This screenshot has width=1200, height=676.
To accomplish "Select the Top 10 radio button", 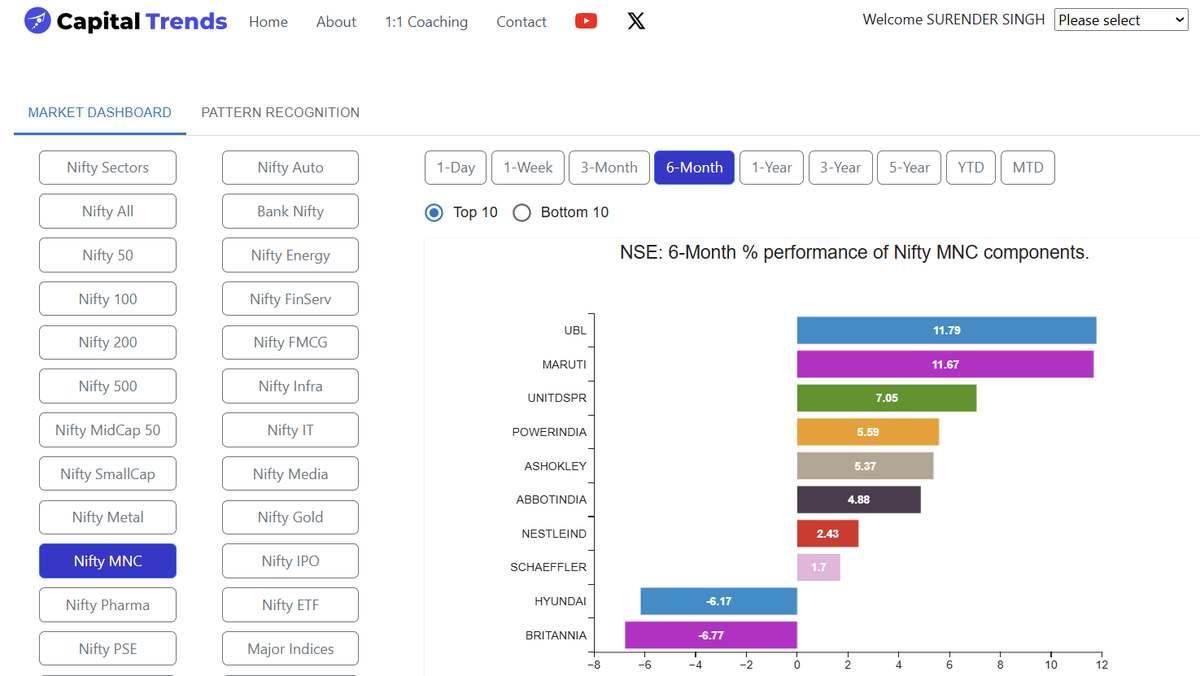I will (434, 212).
